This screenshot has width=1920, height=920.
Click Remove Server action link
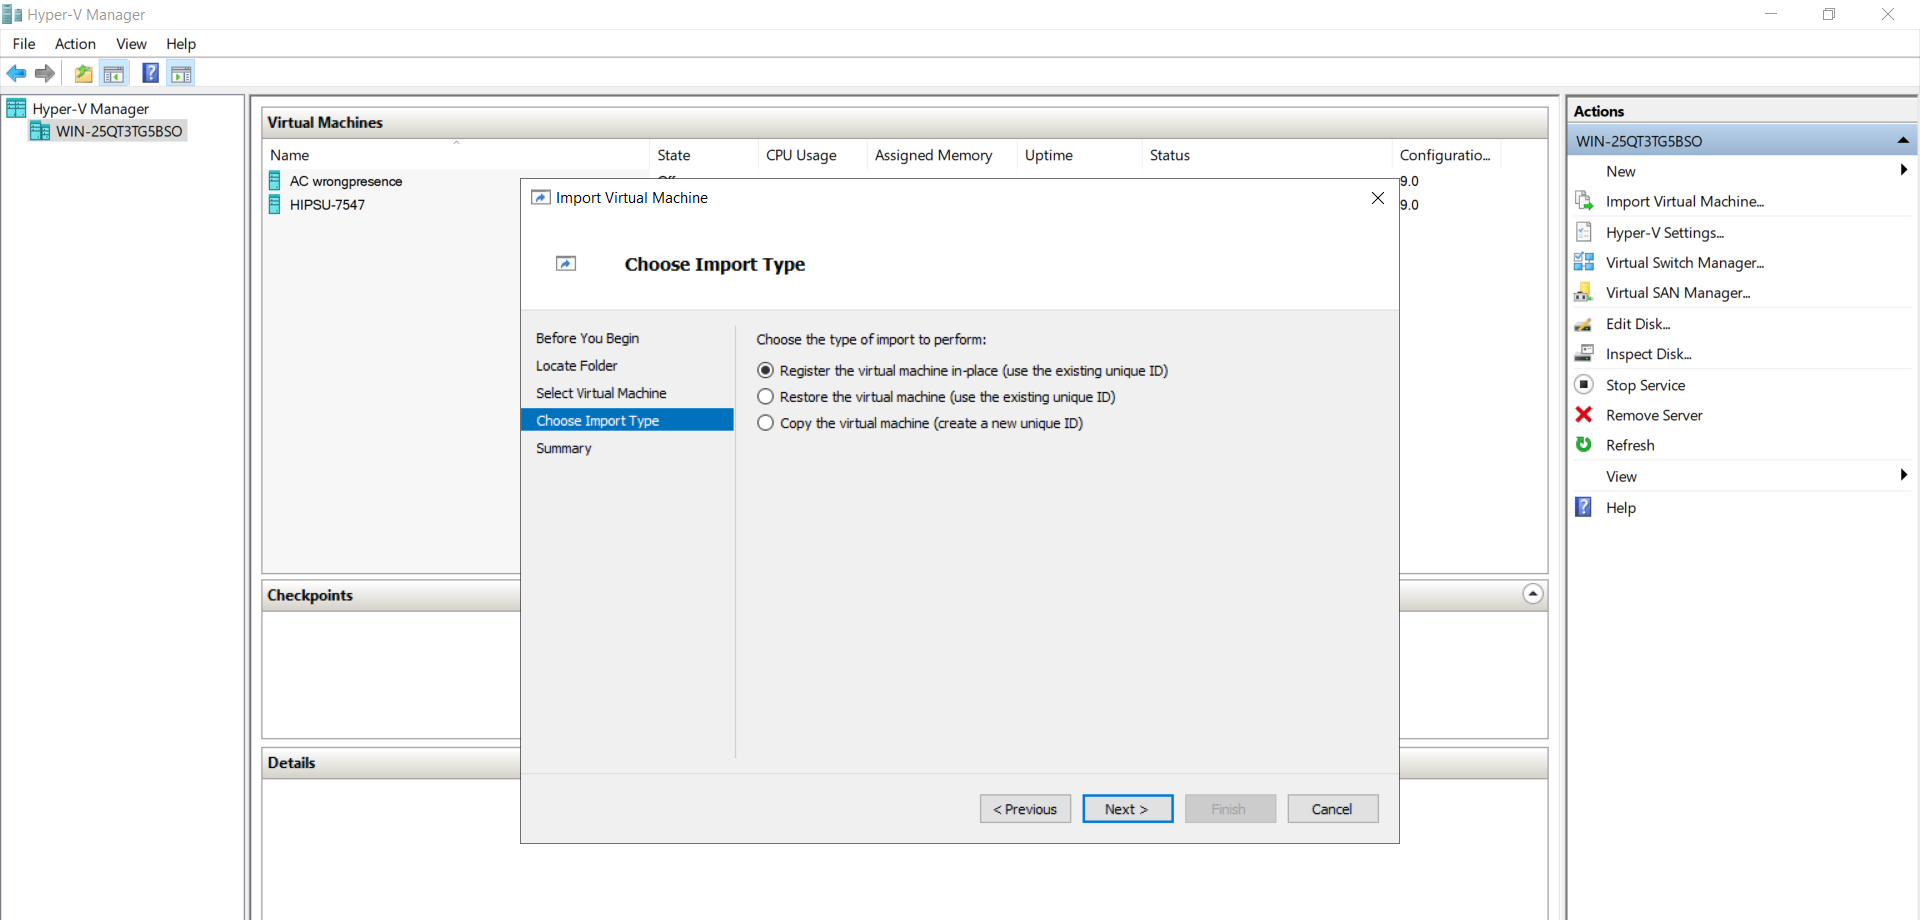1654,415
